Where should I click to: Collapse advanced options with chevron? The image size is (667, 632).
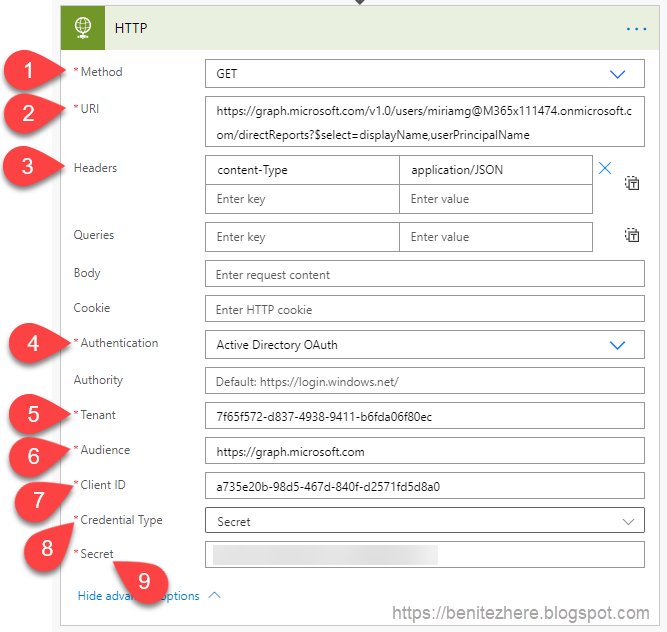tap(215, 595)
